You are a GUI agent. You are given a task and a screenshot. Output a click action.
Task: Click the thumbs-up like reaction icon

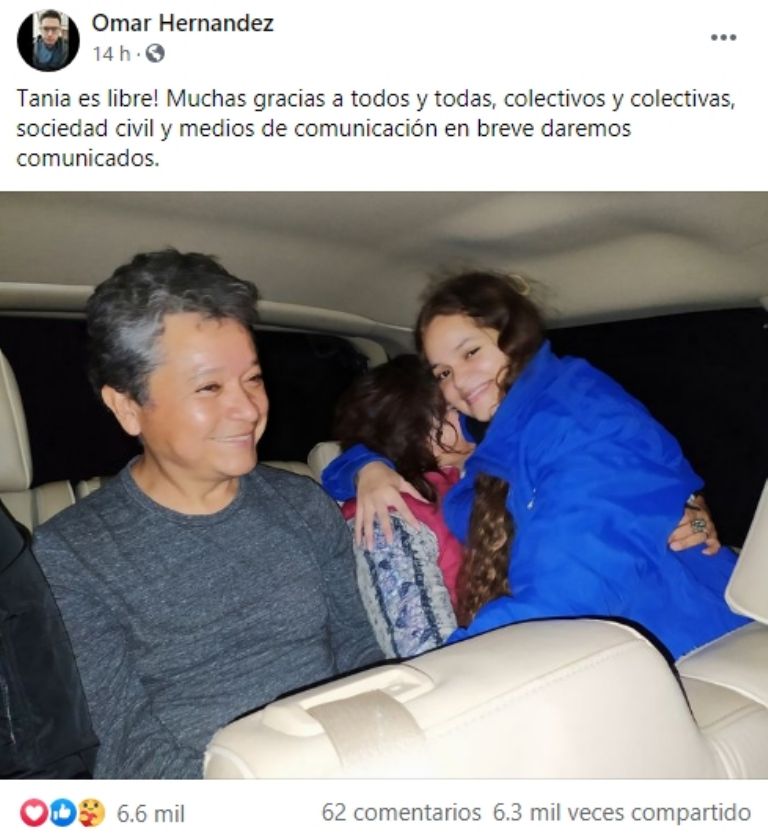tap(63, 813)
